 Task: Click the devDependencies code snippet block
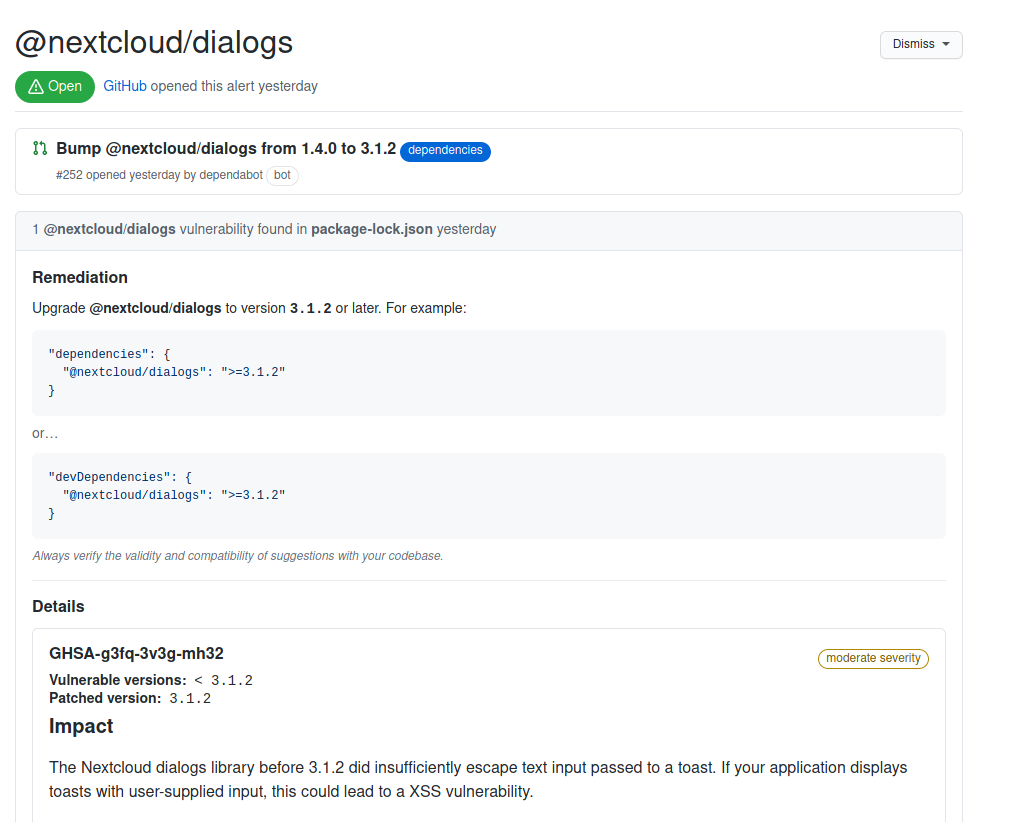(488, 495)
